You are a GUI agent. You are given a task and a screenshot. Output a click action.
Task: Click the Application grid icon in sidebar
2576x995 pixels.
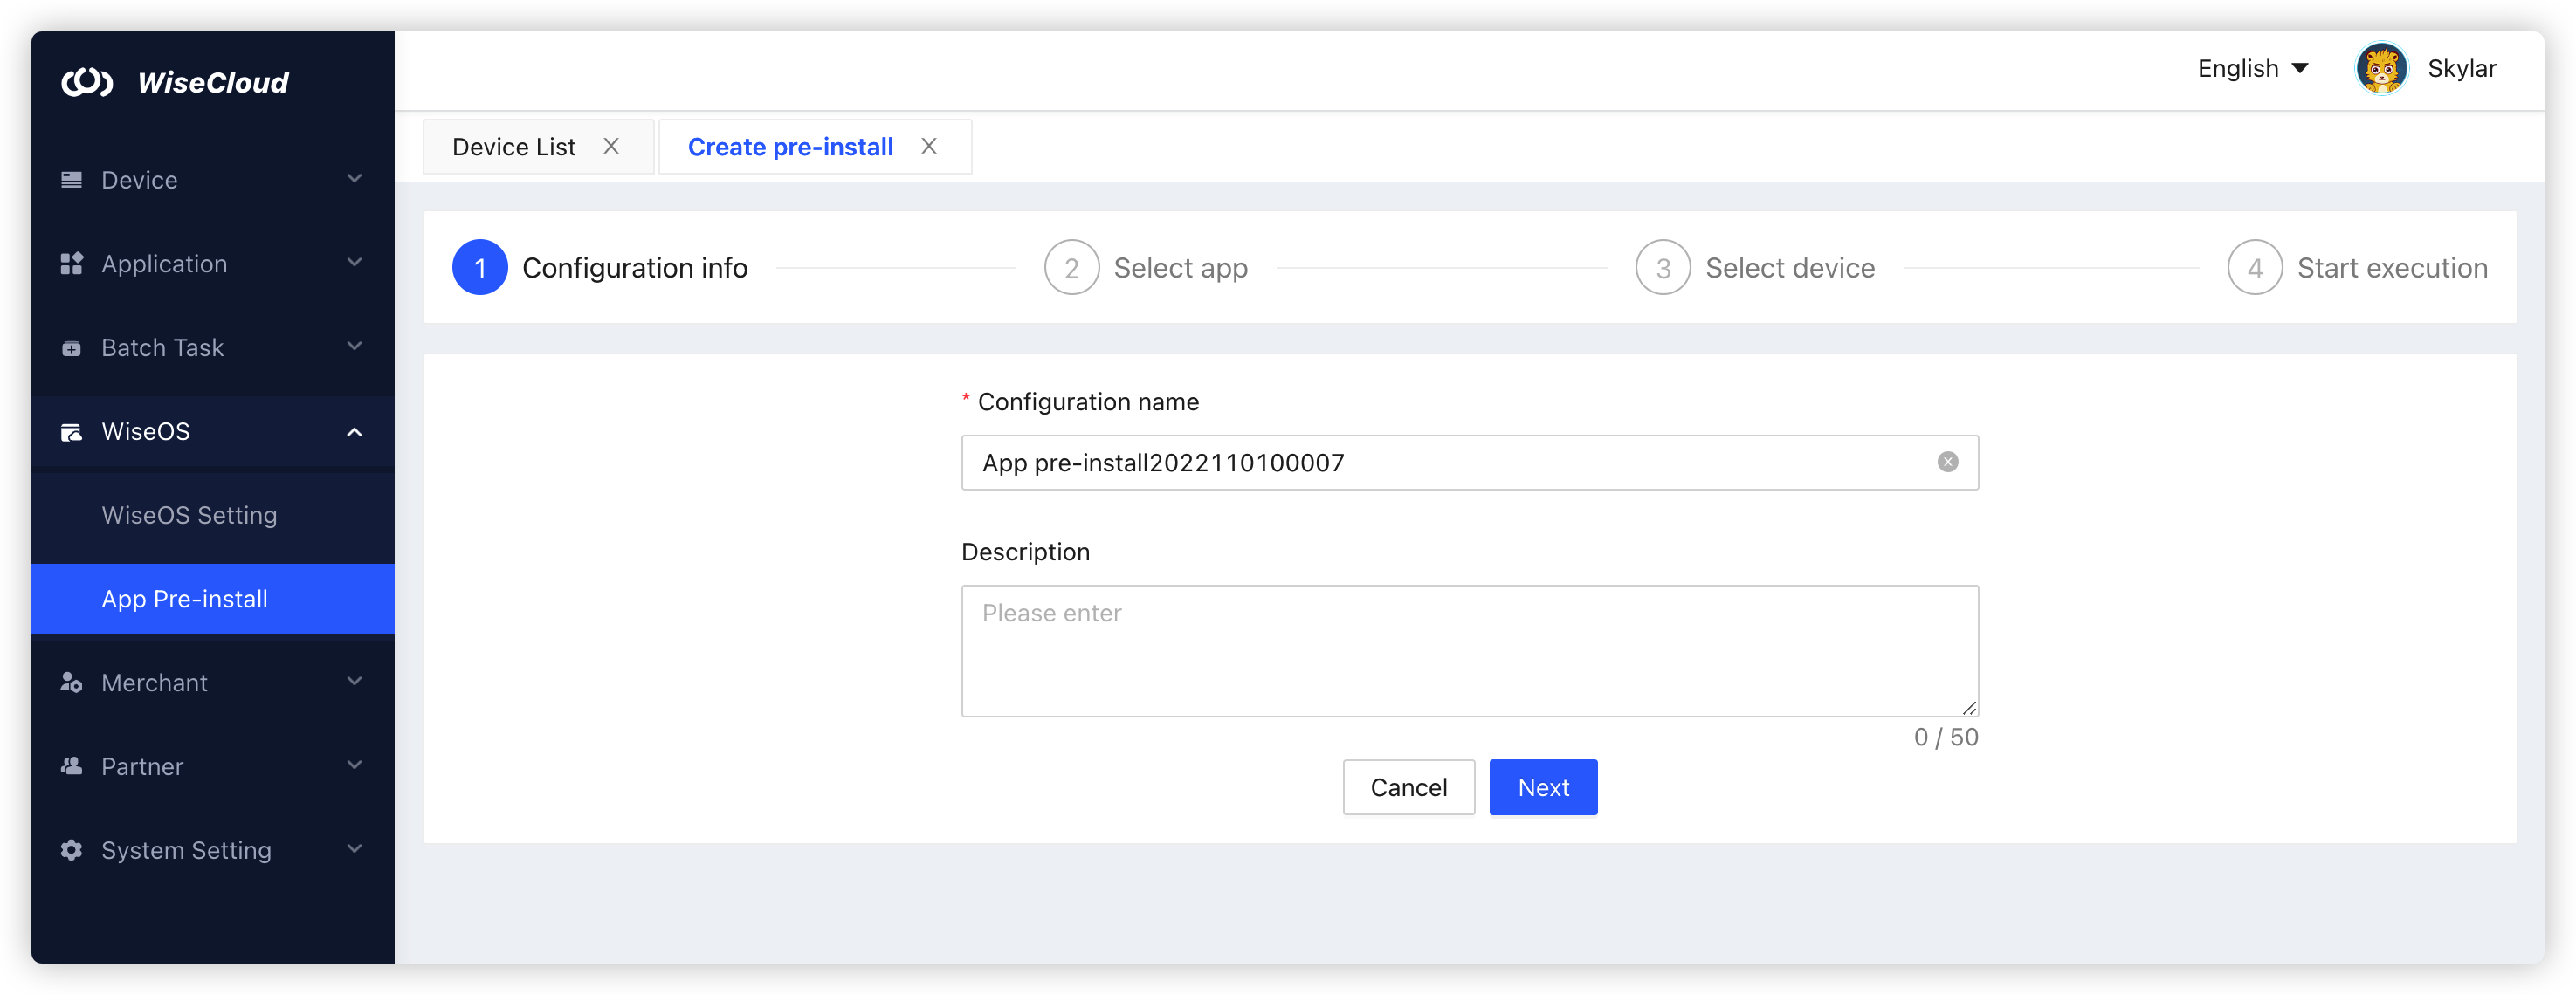(70, 263)
